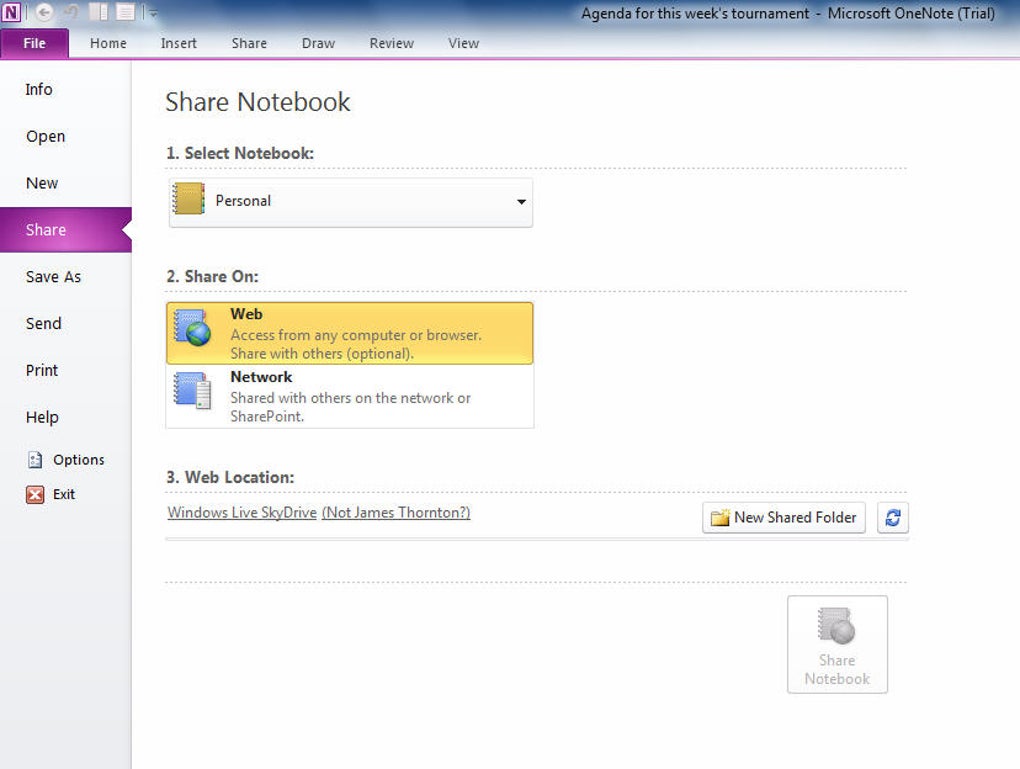1020x769 pixels.
Task: Click the Undo icon in quick access toolbar
Action: click(x=71, y=12)
